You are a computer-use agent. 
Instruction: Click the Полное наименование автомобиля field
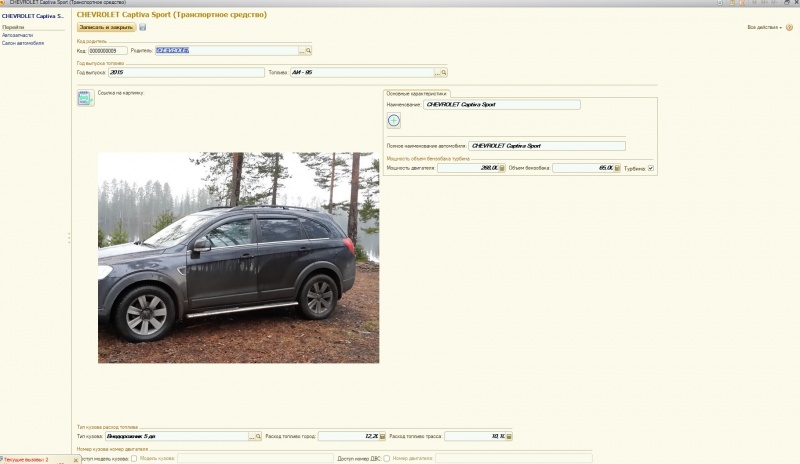point(547,146)
